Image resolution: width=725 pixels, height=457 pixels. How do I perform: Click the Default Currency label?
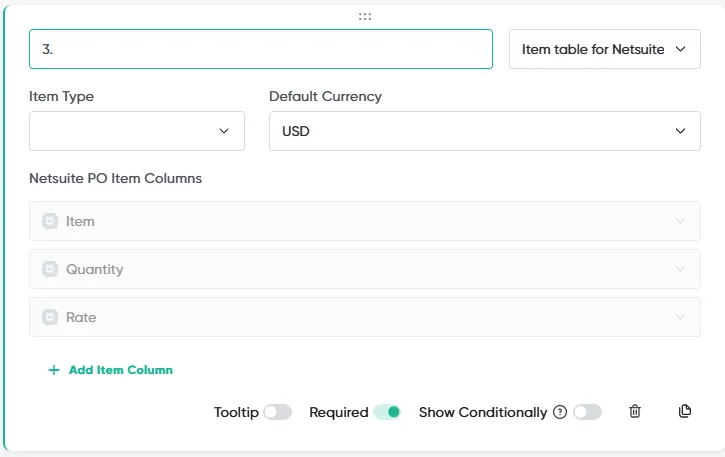pos(326,97)
